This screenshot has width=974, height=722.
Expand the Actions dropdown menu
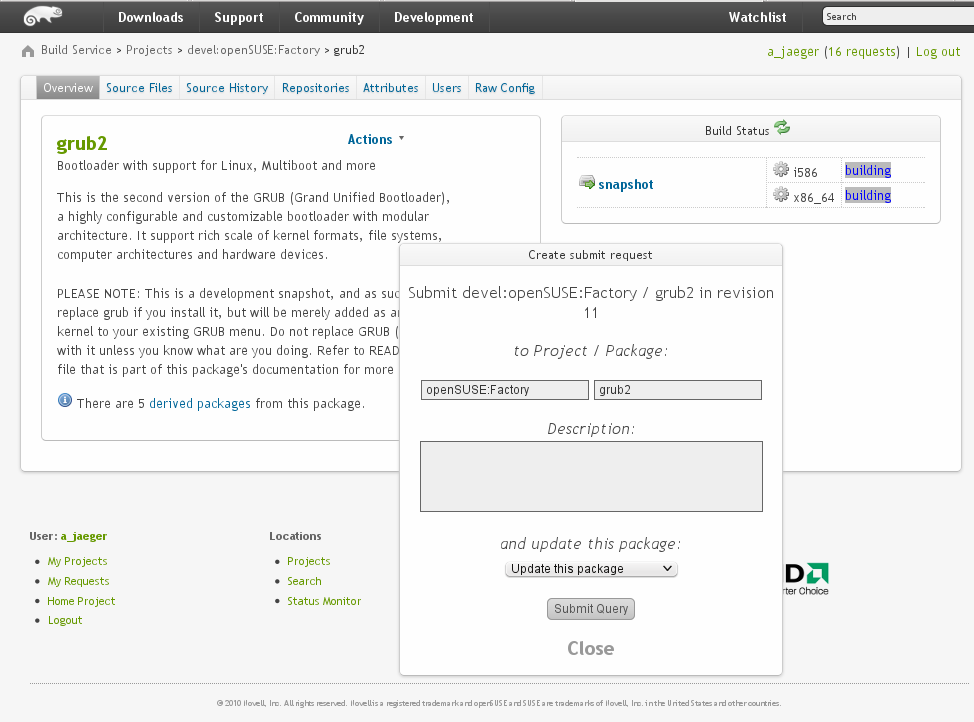376,139
